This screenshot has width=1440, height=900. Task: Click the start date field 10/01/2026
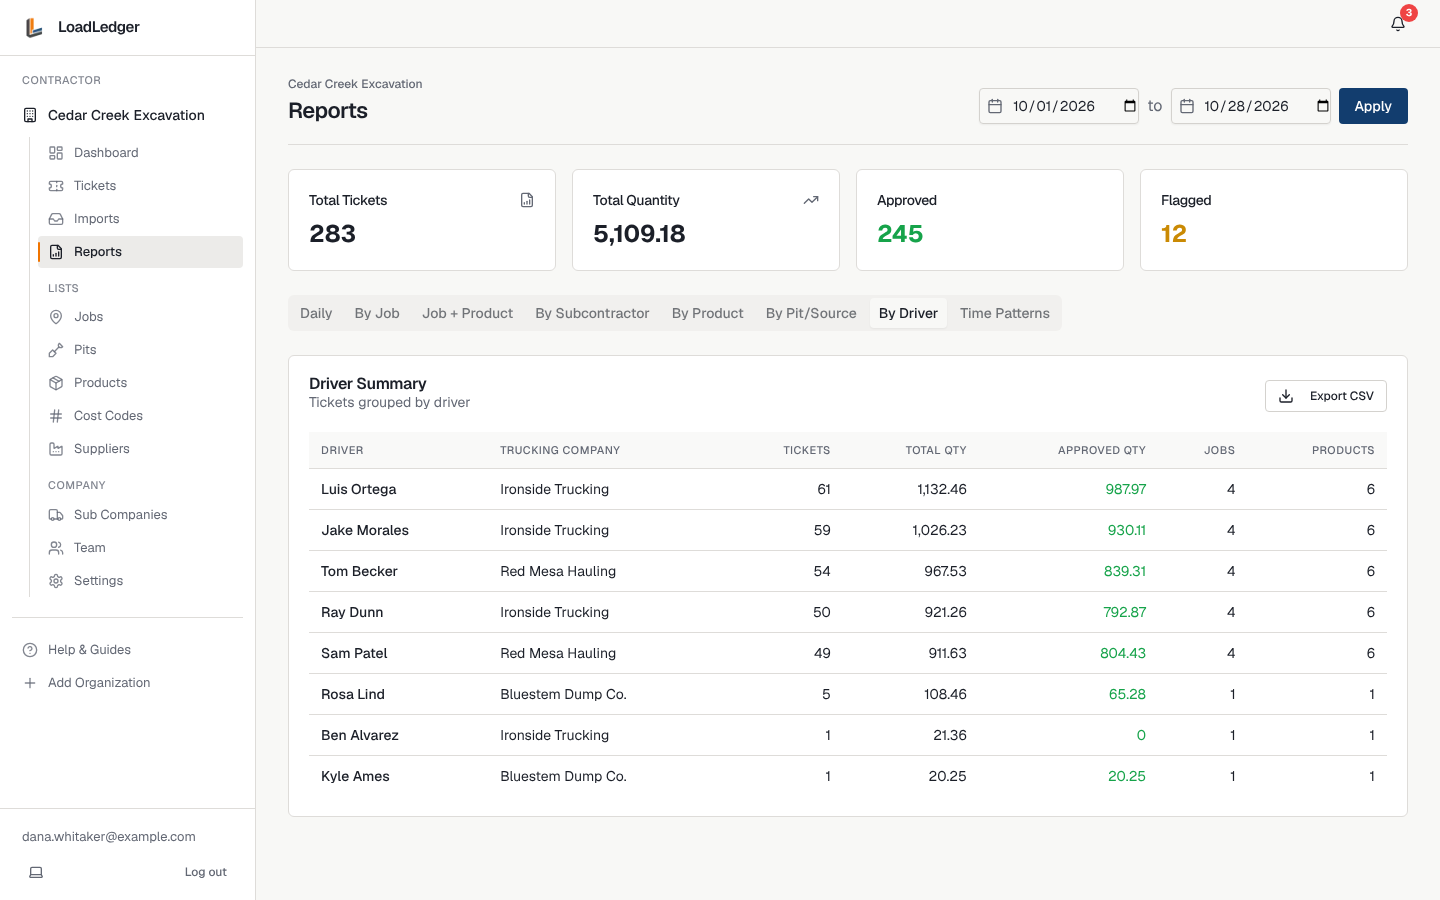pos(1059,106)
